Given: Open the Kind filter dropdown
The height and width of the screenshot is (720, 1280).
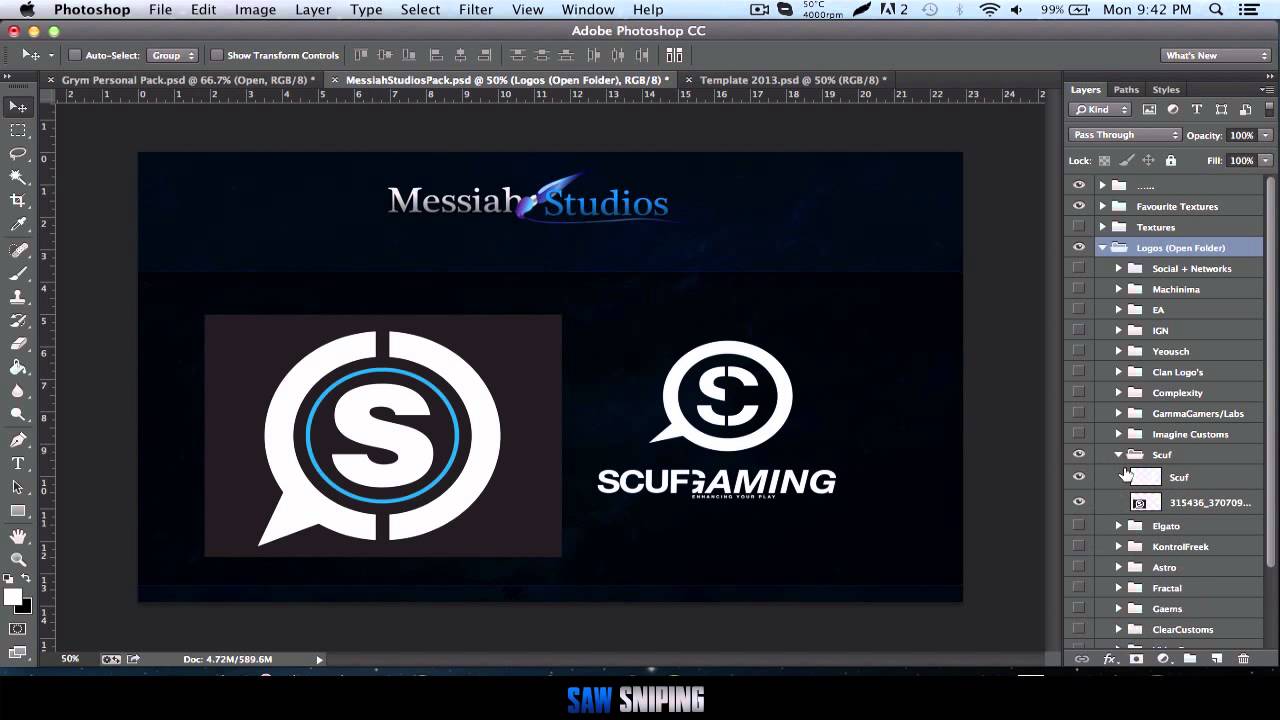Looking at the screenshot, I should coord(1100,110).
